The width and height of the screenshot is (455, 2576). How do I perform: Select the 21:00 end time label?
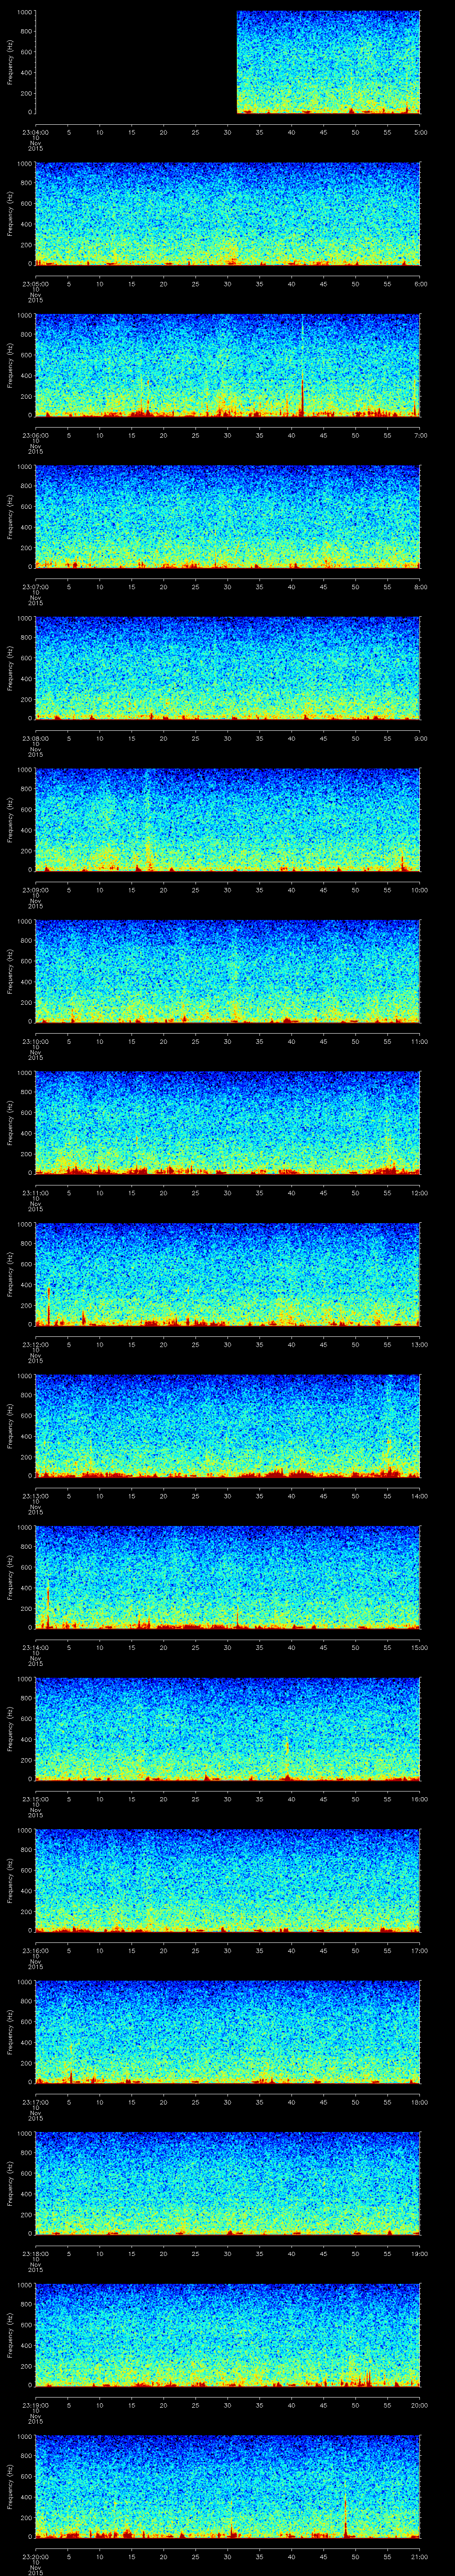pyautogui.click(x=419, y=2556)
